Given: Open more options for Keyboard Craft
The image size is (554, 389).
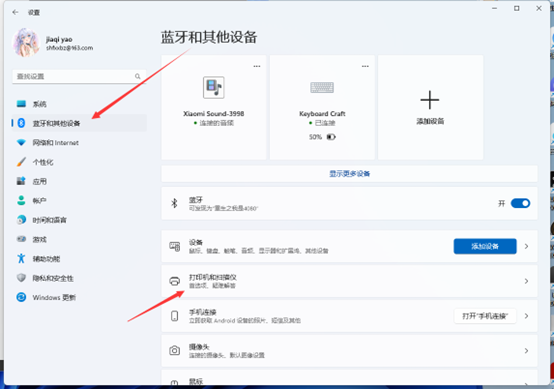Looking at the screenshot, I should (365, 66).
